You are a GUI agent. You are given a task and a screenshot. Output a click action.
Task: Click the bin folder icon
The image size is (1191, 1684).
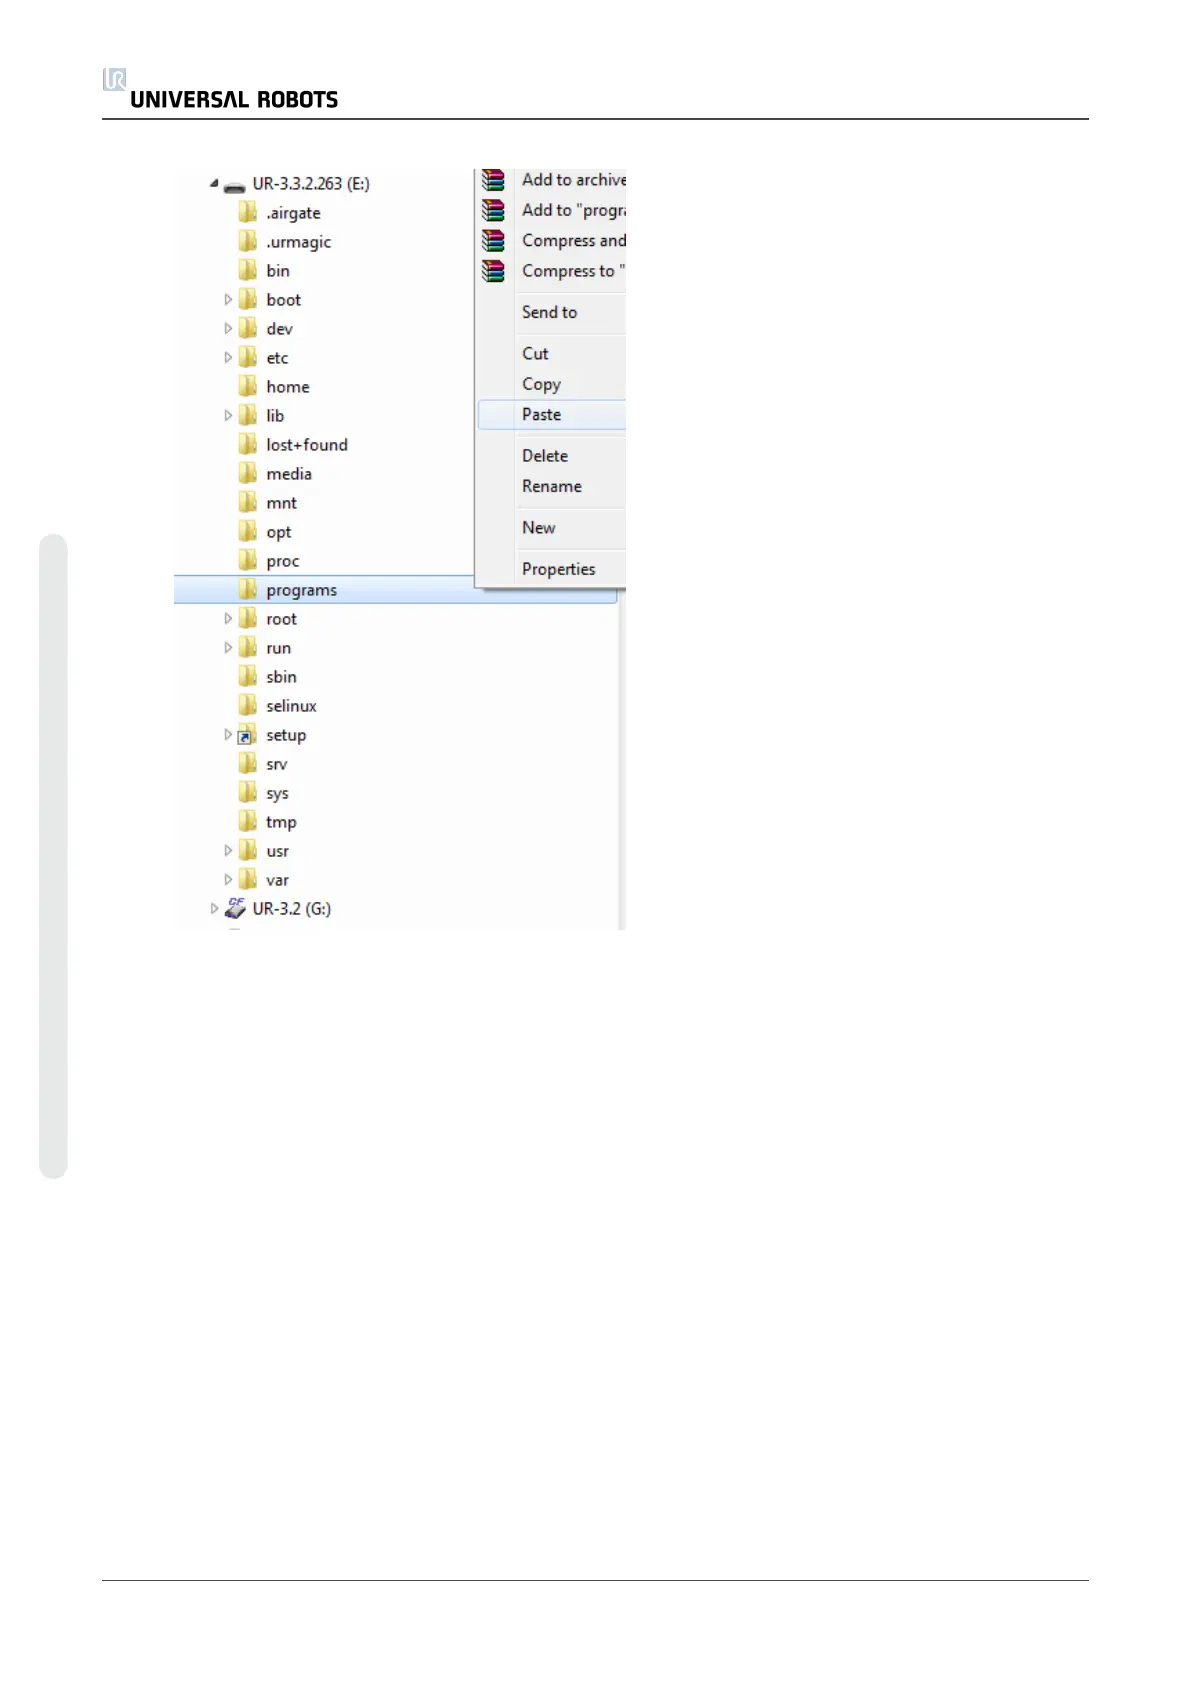click(x=248, y=270)
